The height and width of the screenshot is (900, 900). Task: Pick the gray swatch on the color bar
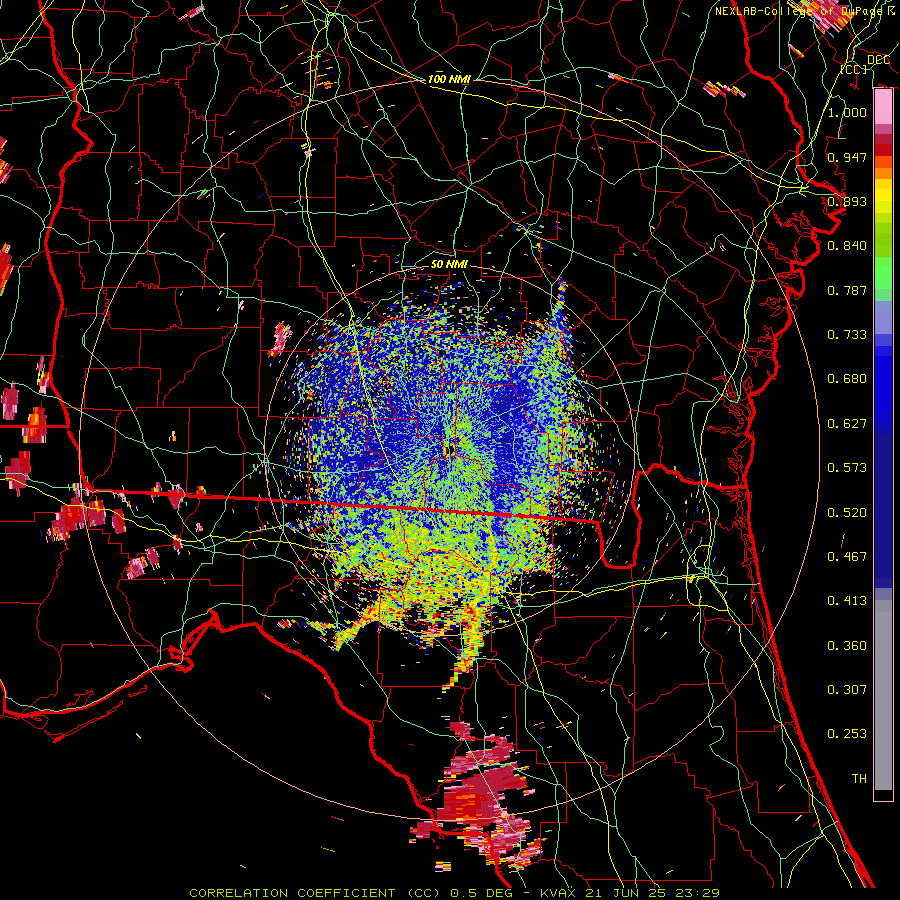883,695
